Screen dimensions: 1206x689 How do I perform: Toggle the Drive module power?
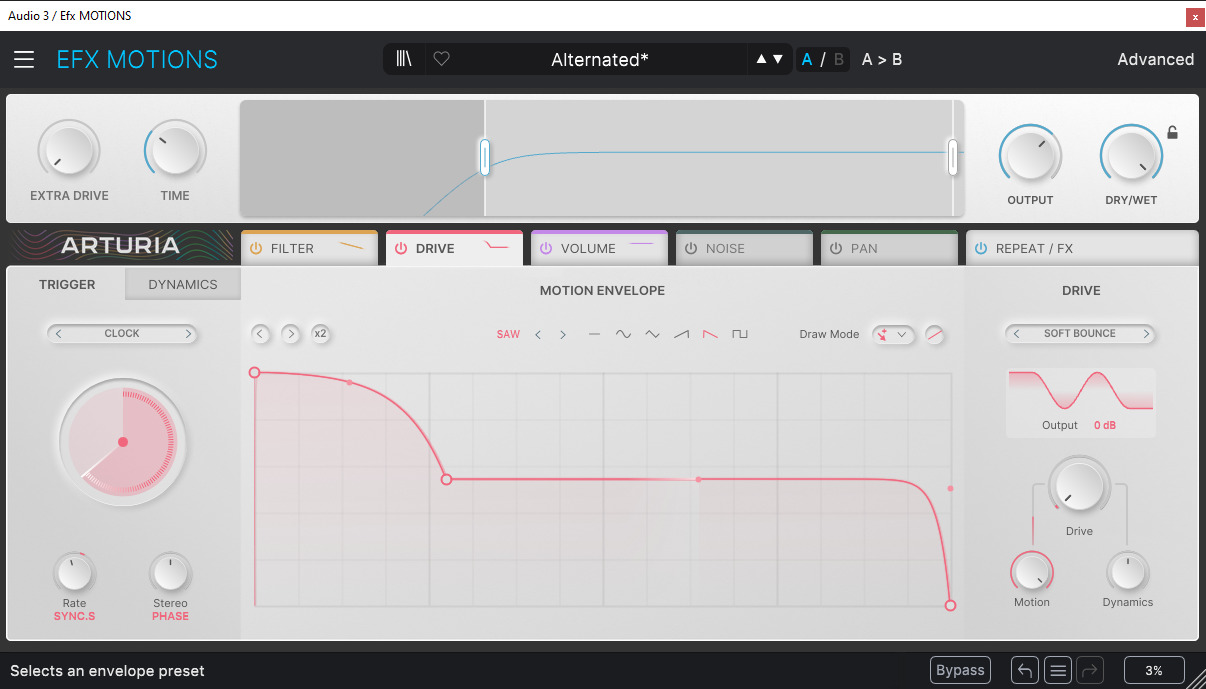(400, 248)
